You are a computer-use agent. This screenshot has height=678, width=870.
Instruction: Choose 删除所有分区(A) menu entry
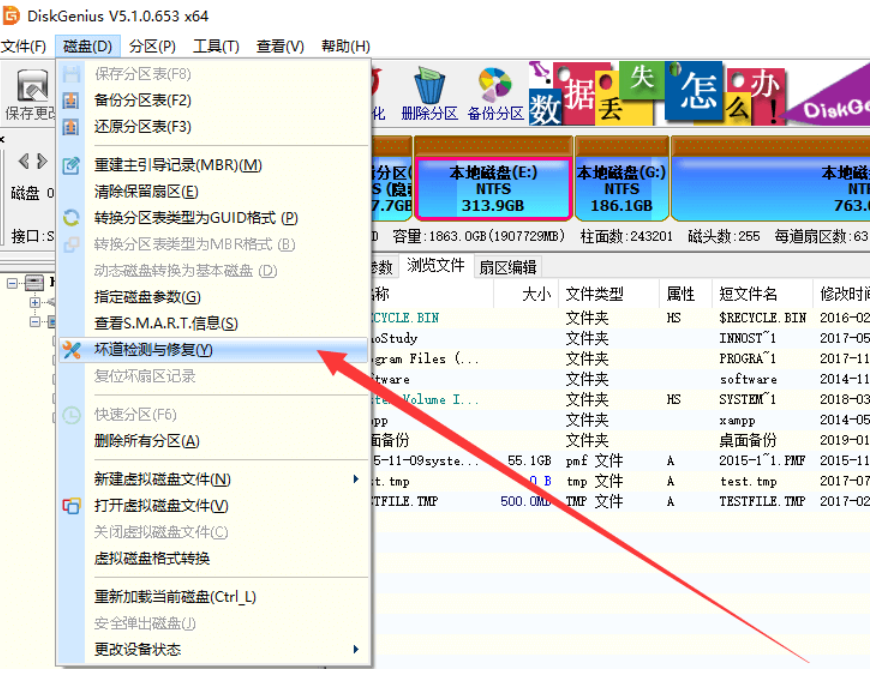[214, 442]
